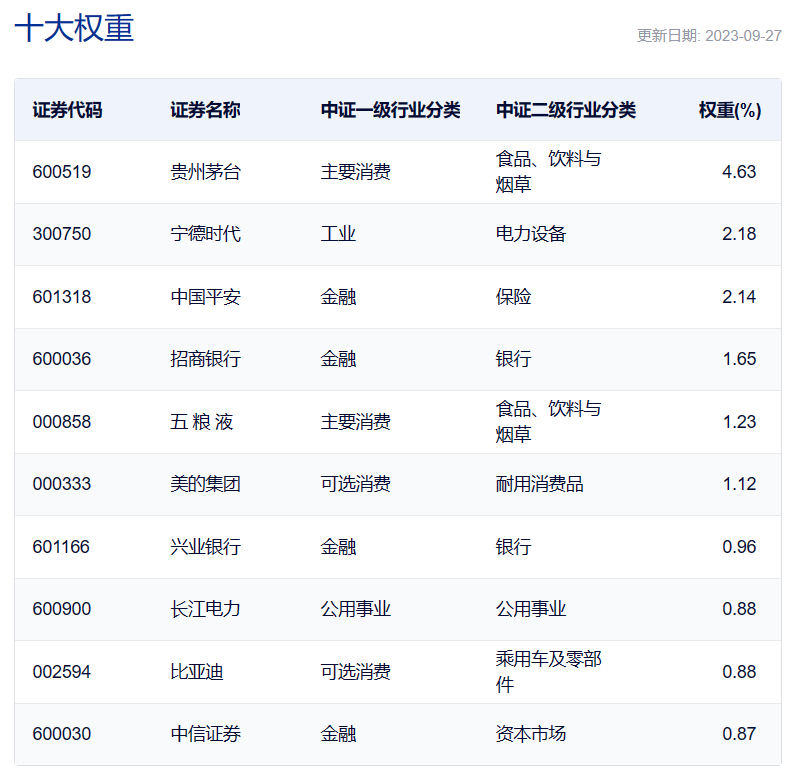Click the 电力设备 industry cell
800x773 pixels.
pyautogui.click(x=531, y=234)
